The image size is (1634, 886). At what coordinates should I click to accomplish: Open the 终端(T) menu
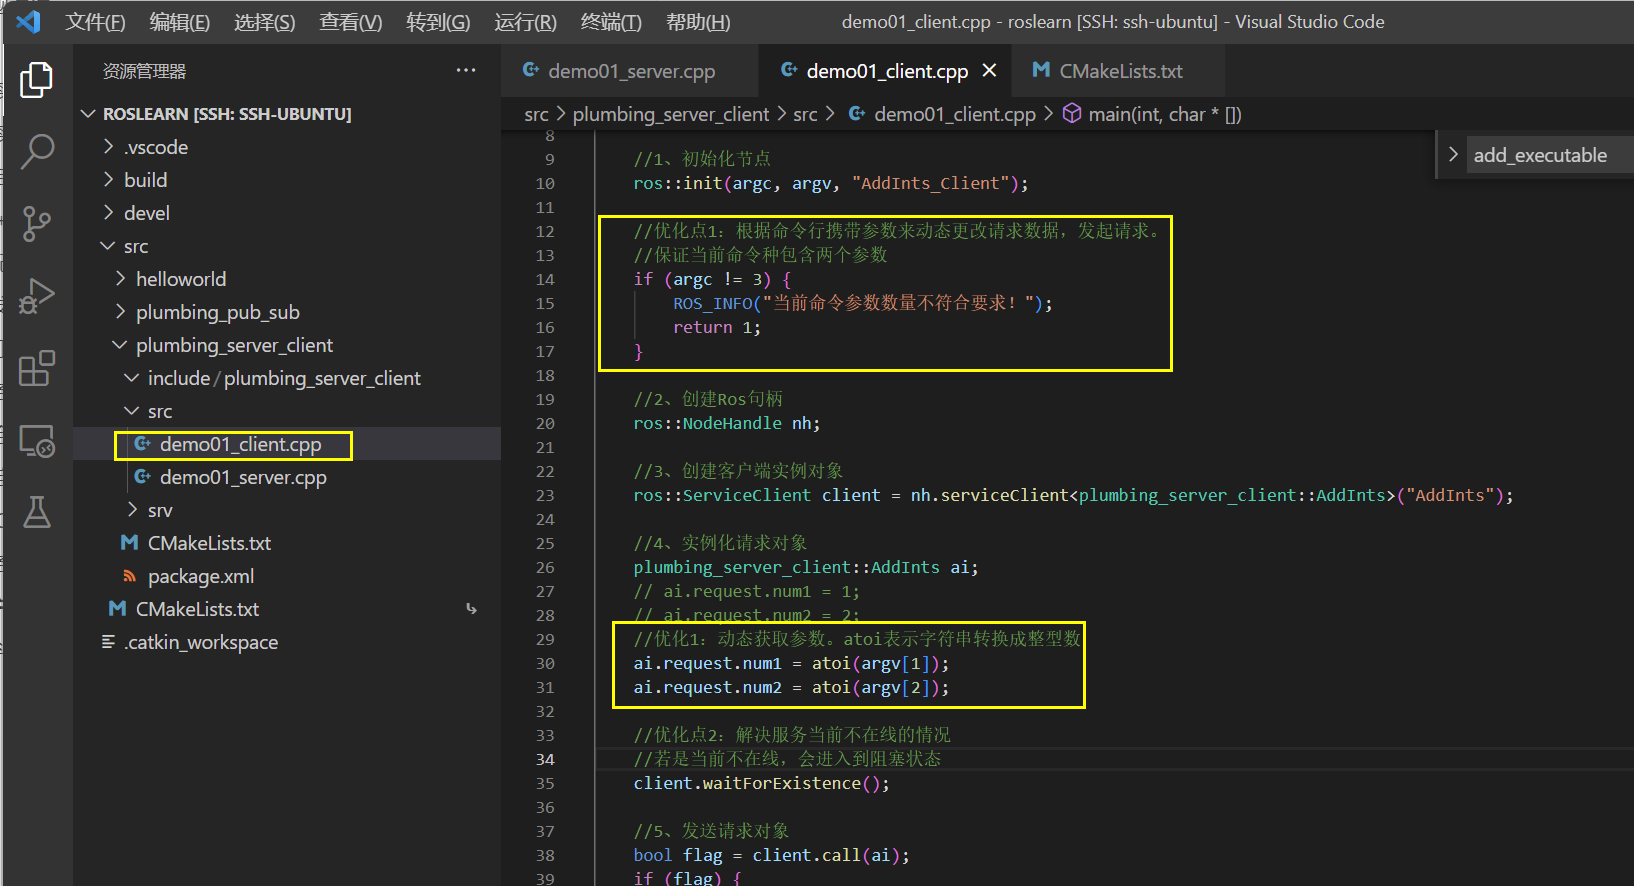pyautogui.click(x=611, y=22)
